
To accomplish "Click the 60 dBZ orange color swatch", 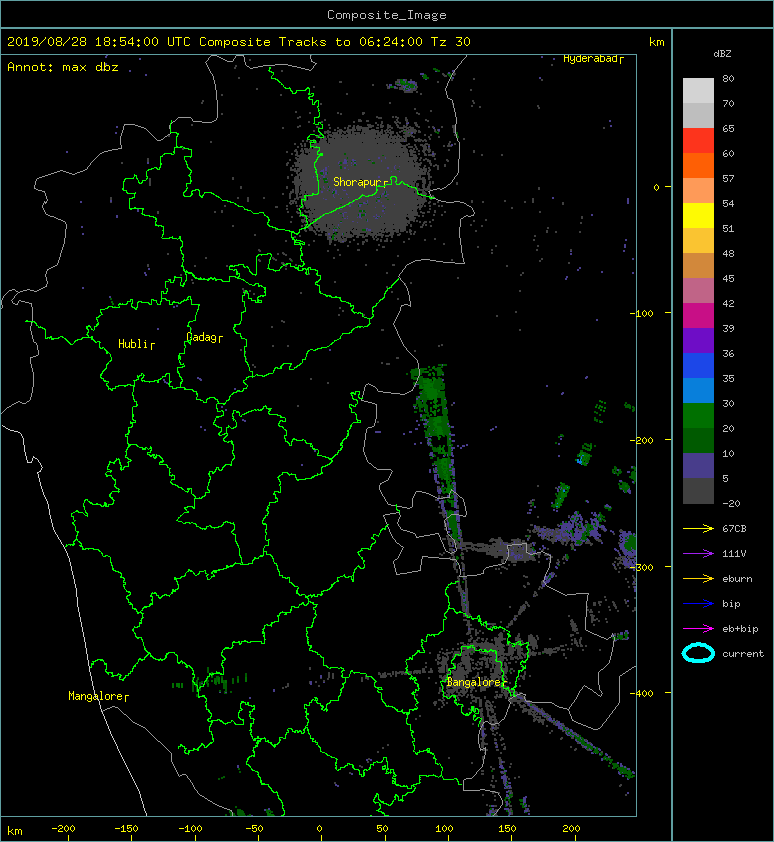I will 698,165.
